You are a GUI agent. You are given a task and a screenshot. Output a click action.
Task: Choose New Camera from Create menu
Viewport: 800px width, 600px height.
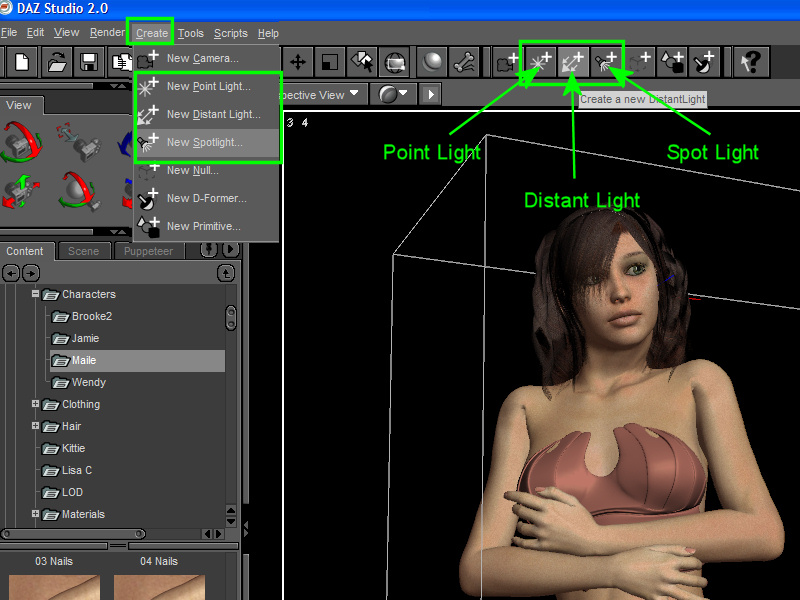point(206,58)
